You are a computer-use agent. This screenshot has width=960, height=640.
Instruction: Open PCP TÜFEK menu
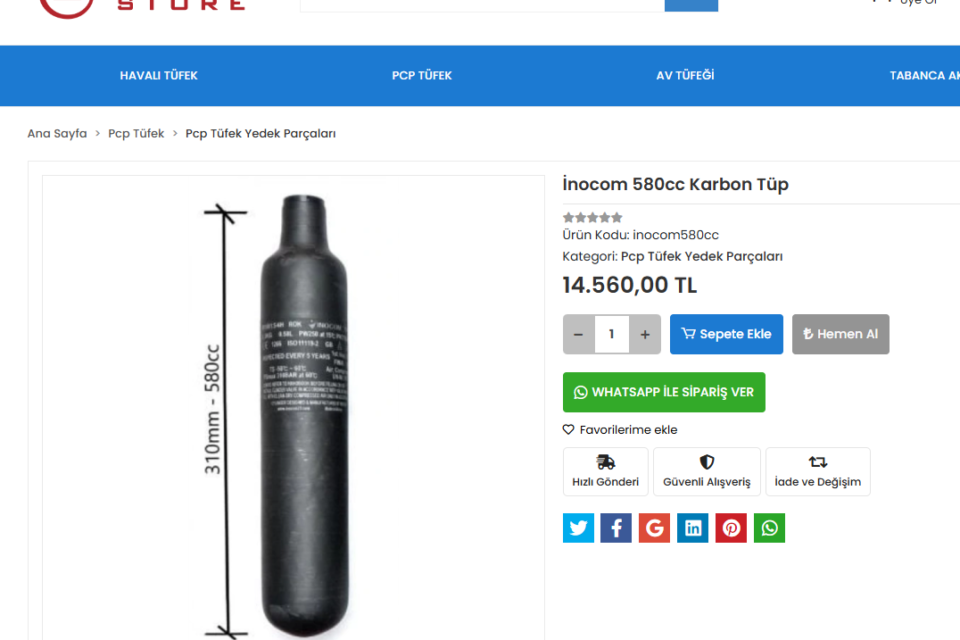click(x=422, y=76)
